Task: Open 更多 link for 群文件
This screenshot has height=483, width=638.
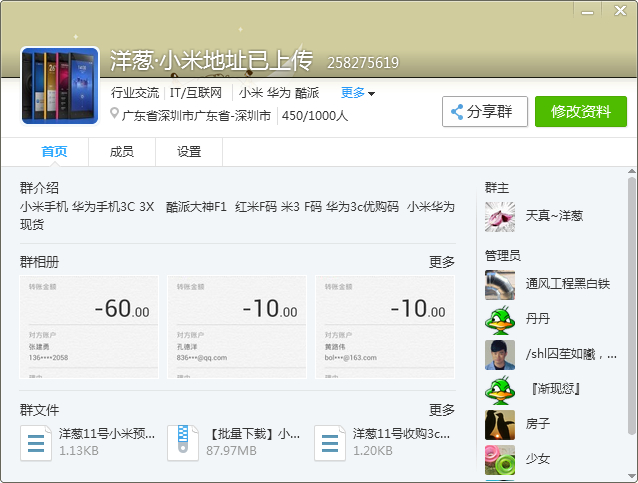Action: [441, 410]
